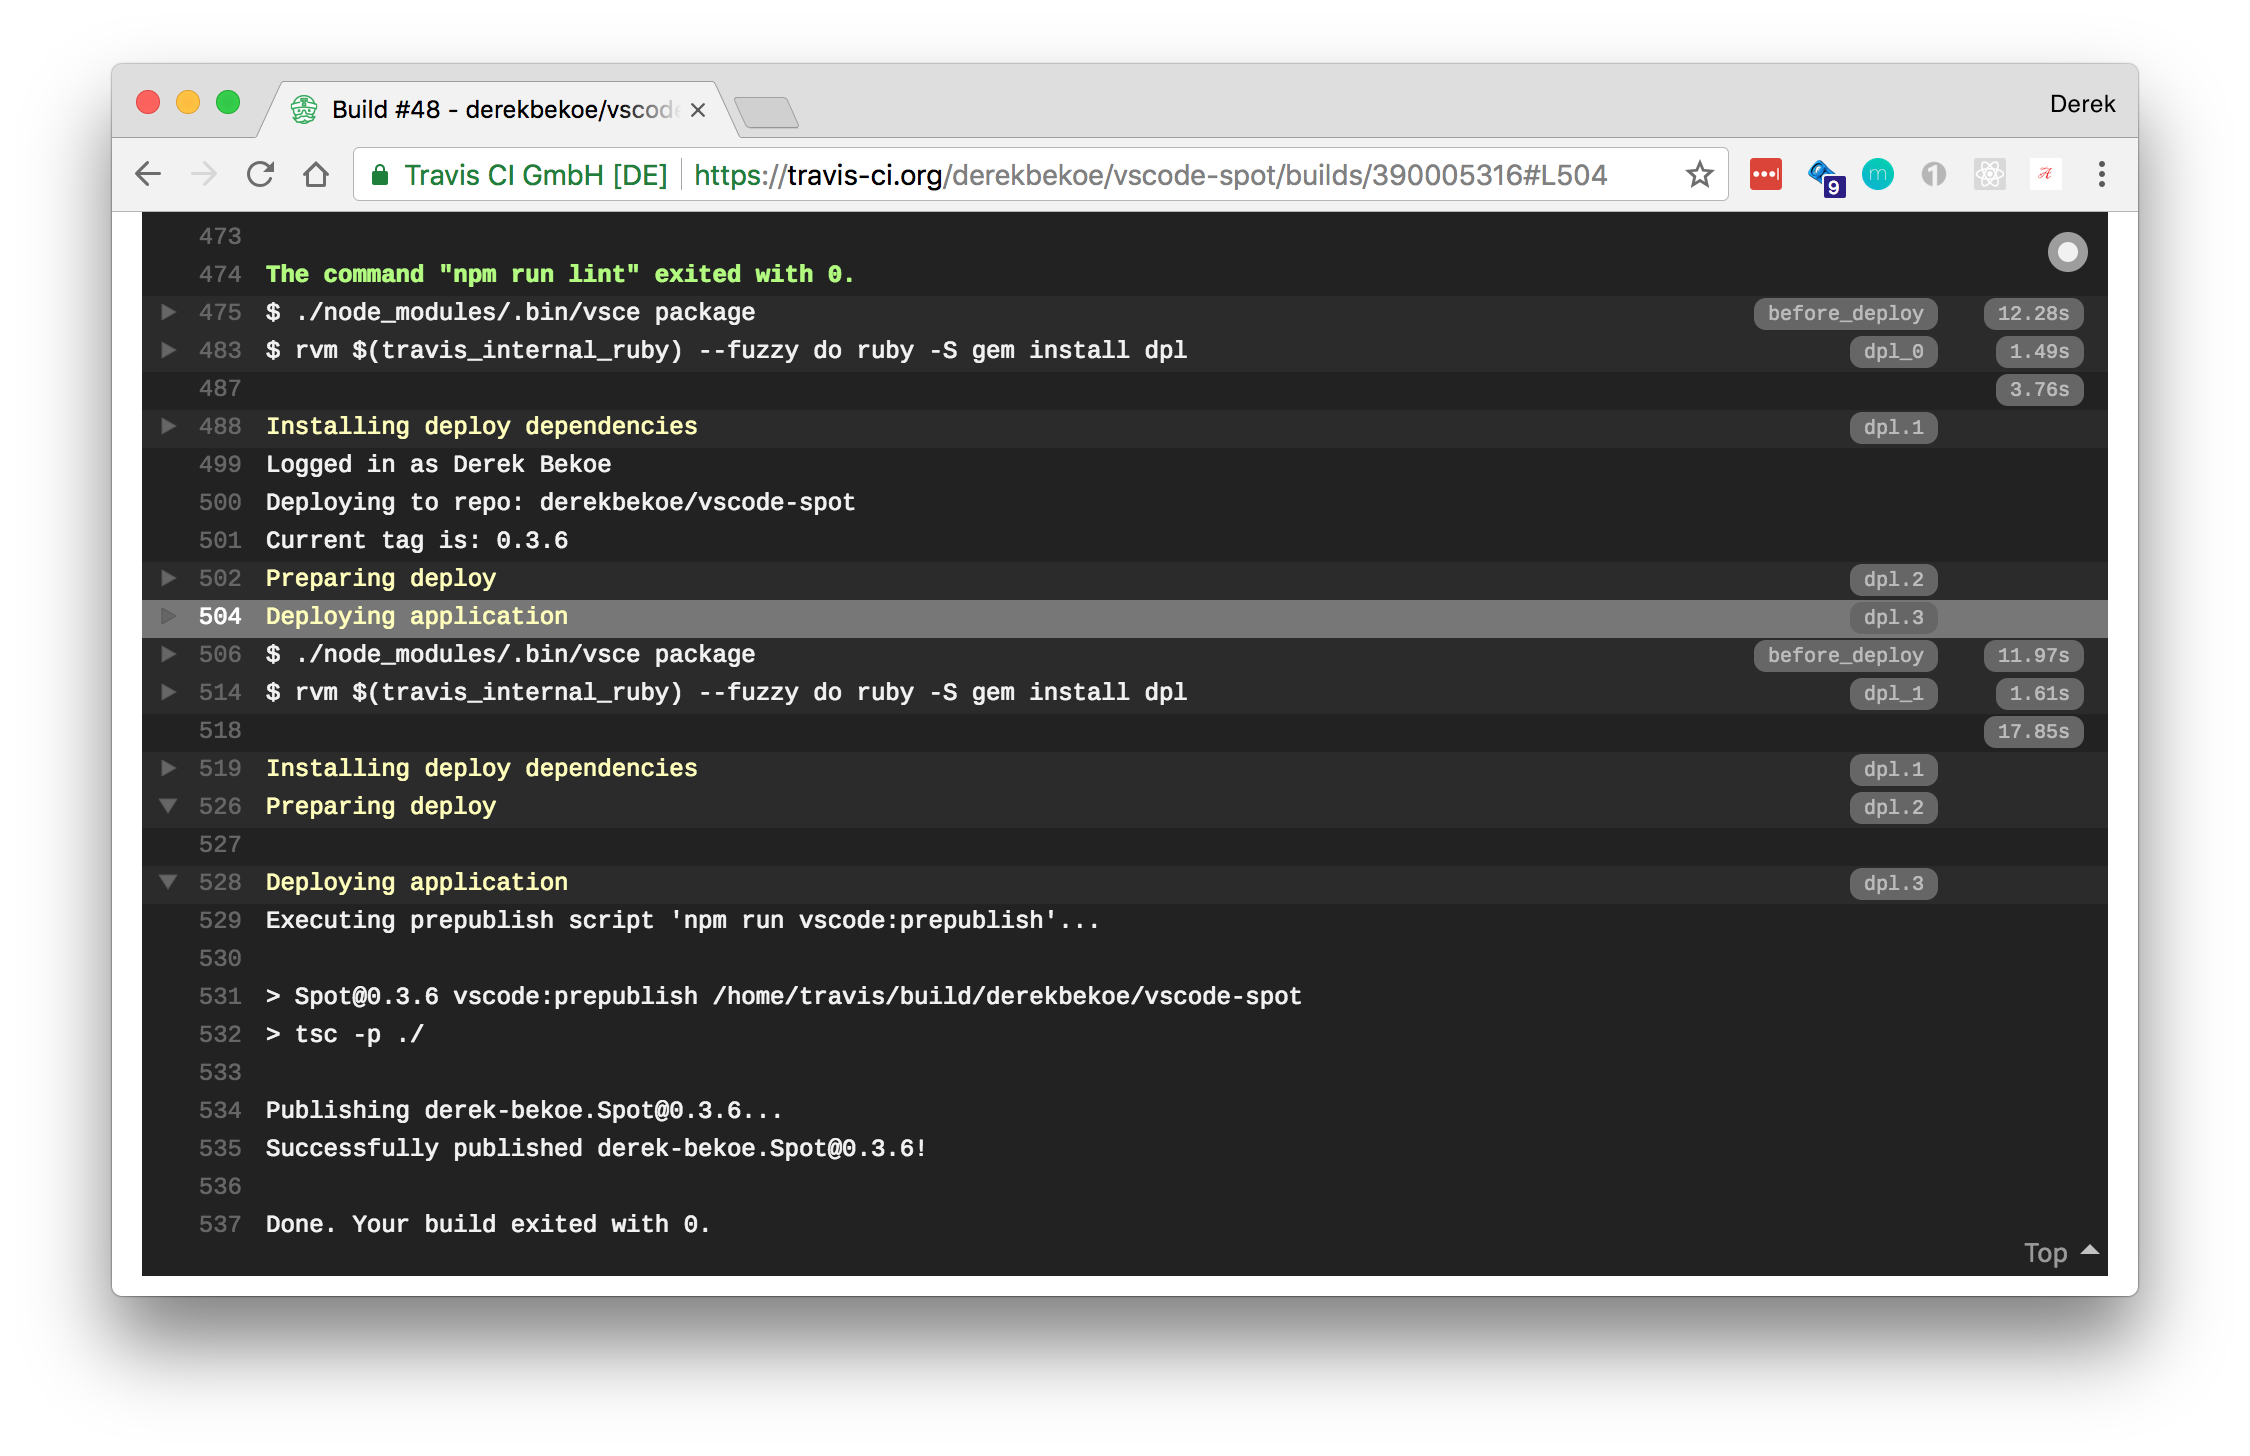The height and width of the screenshot is (1456, 2250).
Task: Open the red dots extension icon
Action: [1765, 175]
